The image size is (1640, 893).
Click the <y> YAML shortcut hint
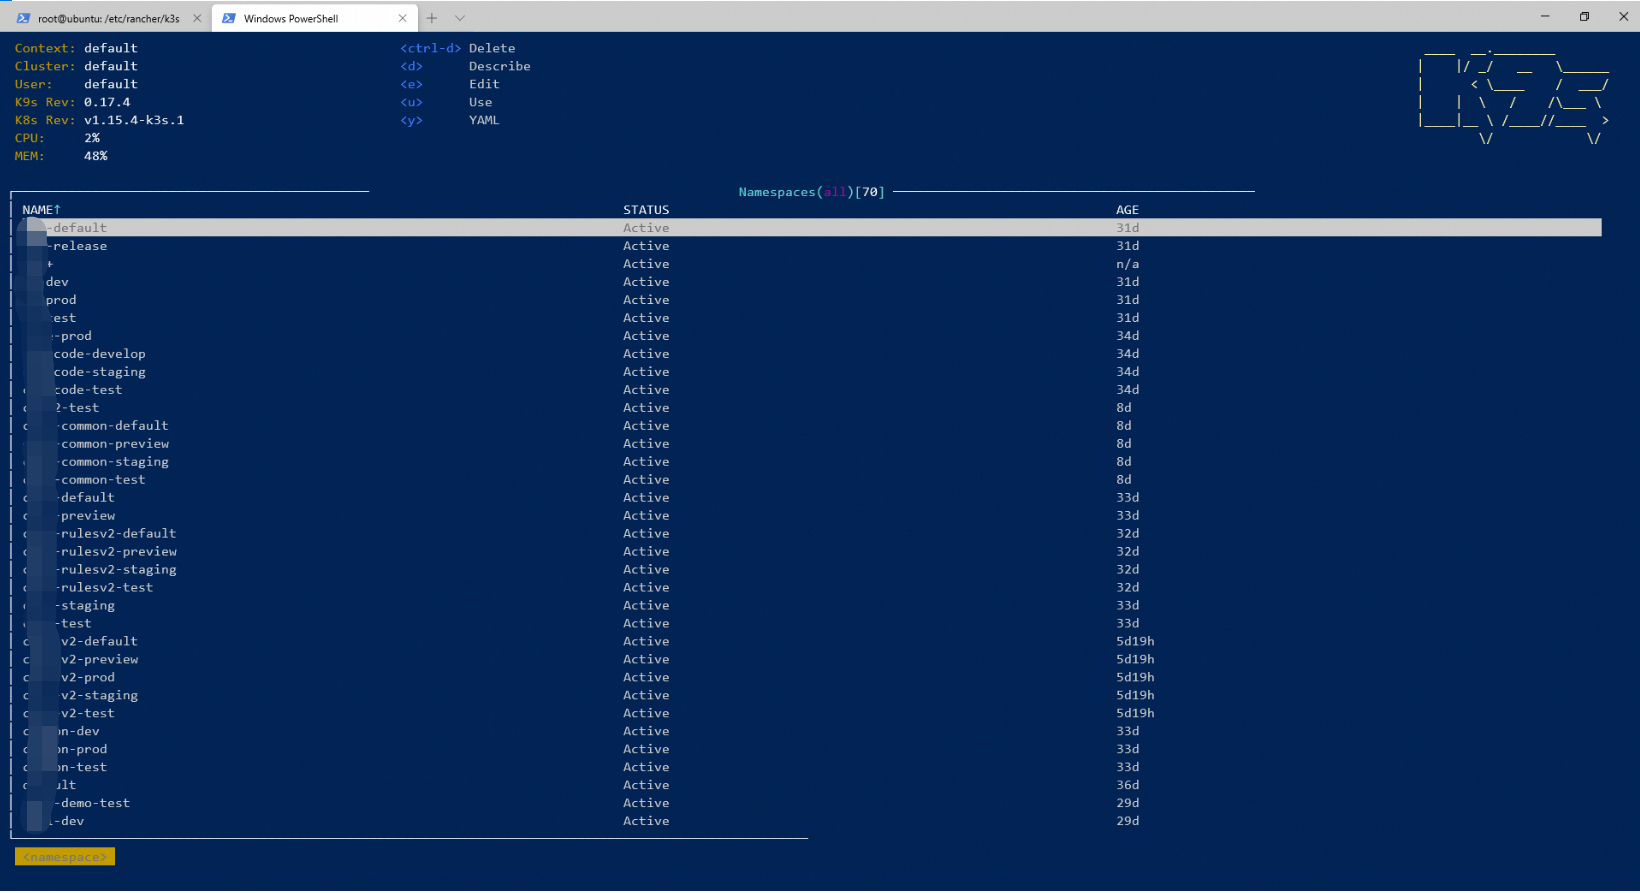pos(450,120)
